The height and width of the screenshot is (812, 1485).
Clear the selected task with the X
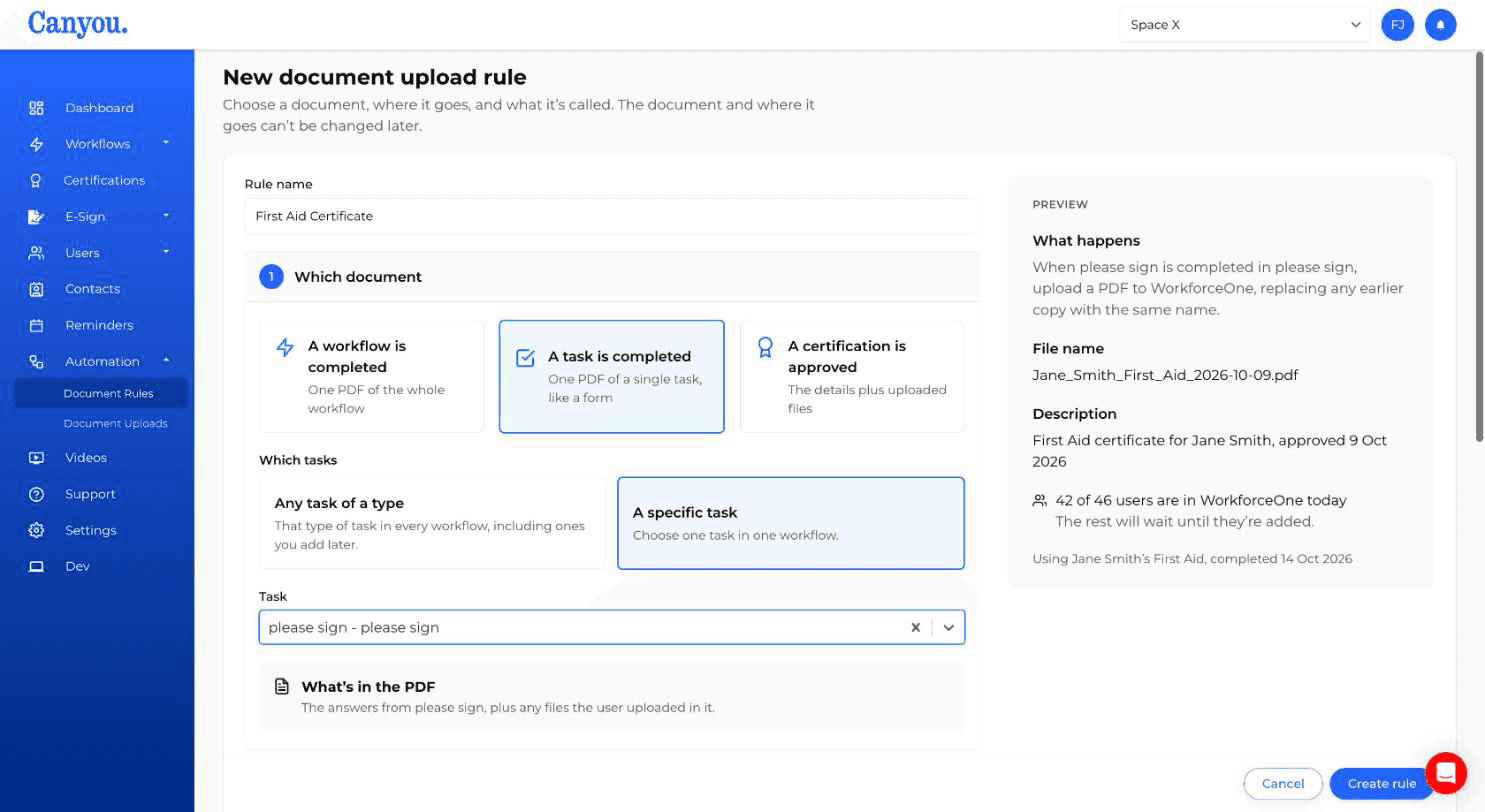coord(915,628)
